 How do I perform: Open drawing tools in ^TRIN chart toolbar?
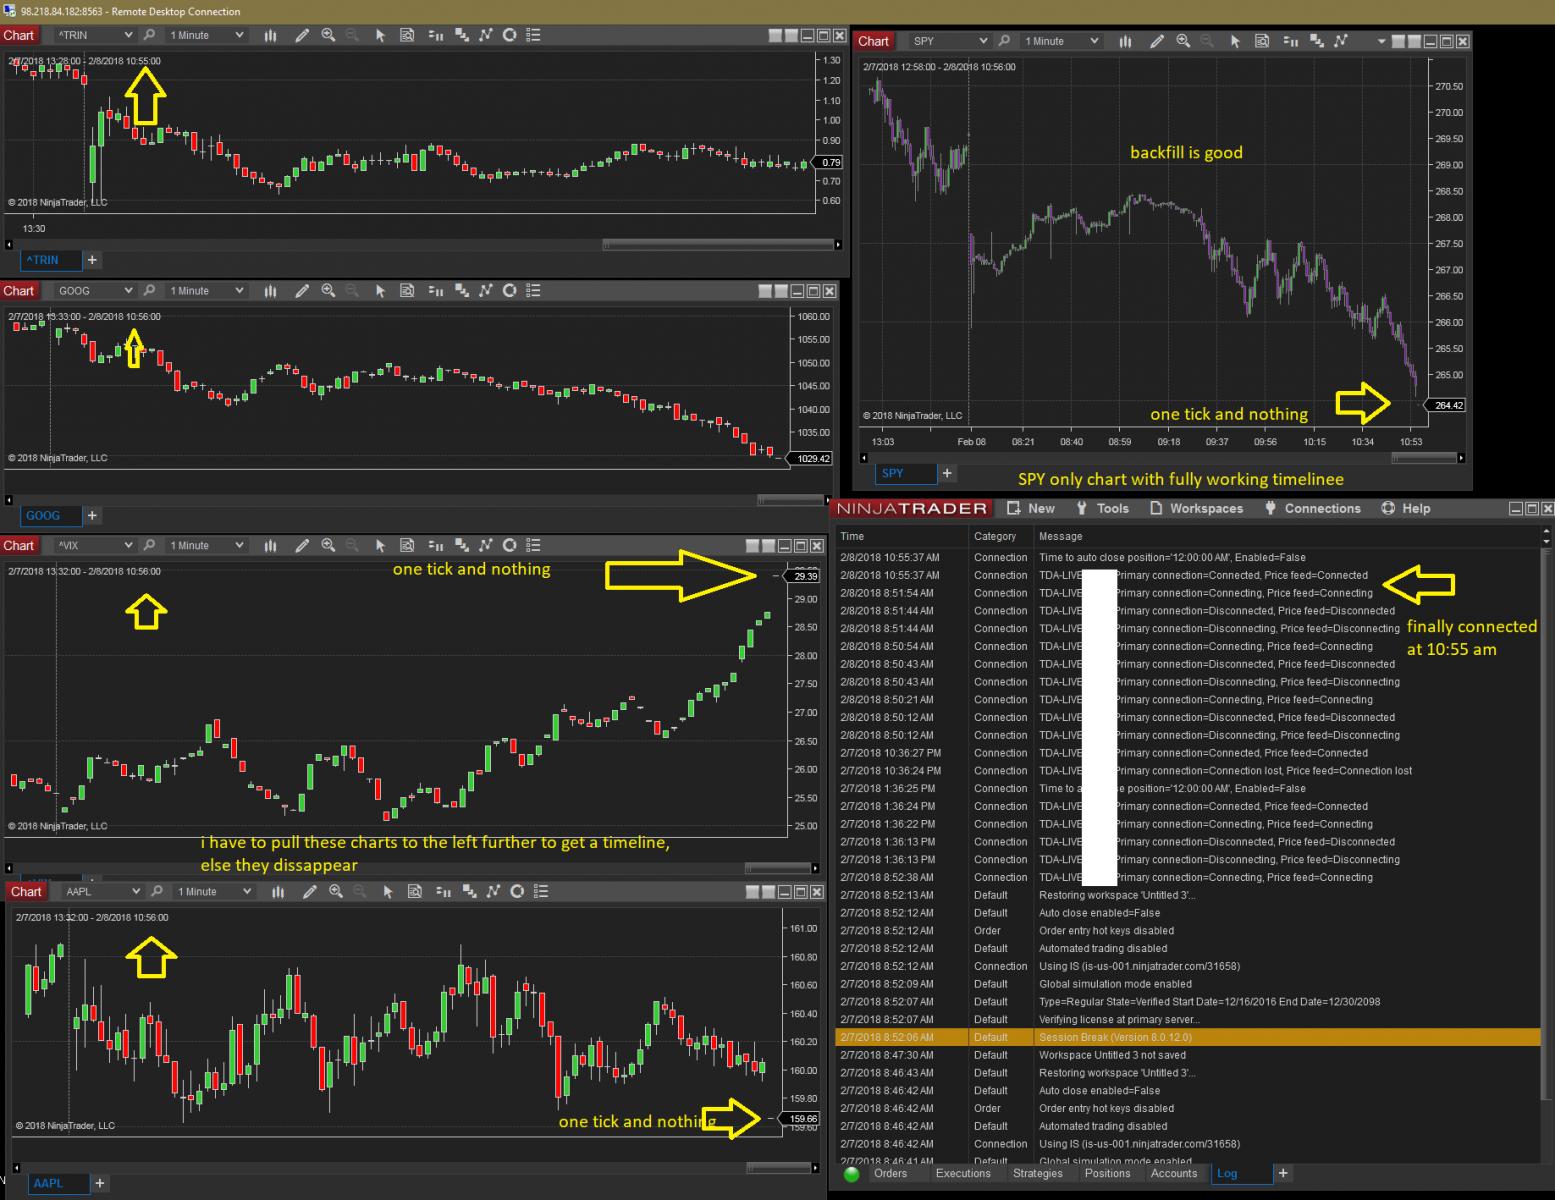pos(302,35)
